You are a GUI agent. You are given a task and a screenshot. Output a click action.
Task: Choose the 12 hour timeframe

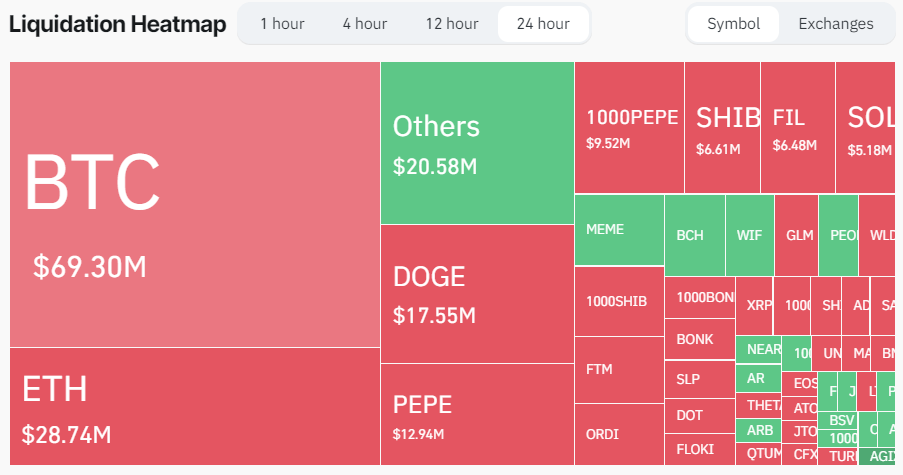coord(451,24)
